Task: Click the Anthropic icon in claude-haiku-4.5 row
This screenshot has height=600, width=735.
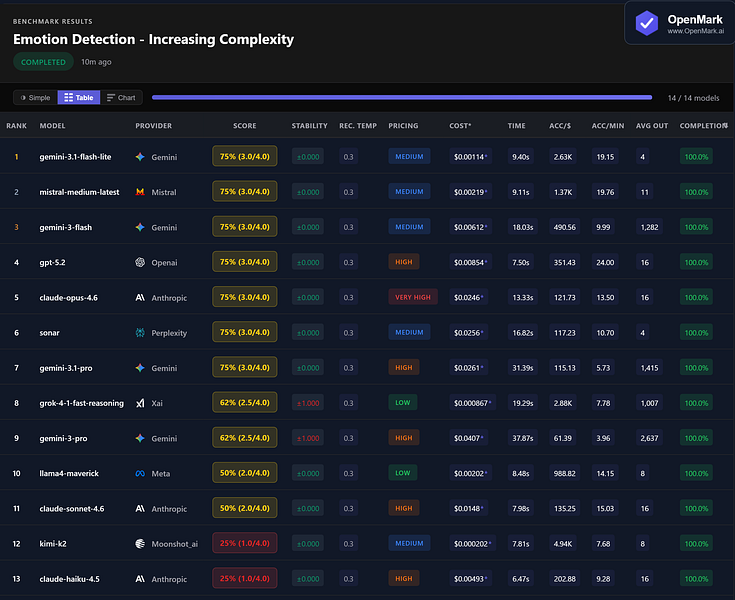Action: point(140,578)
